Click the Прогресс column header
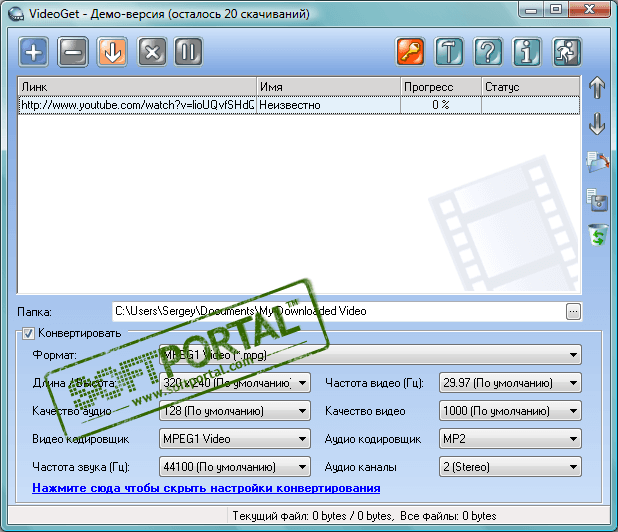The image size is (618, 532). (441, 87)
